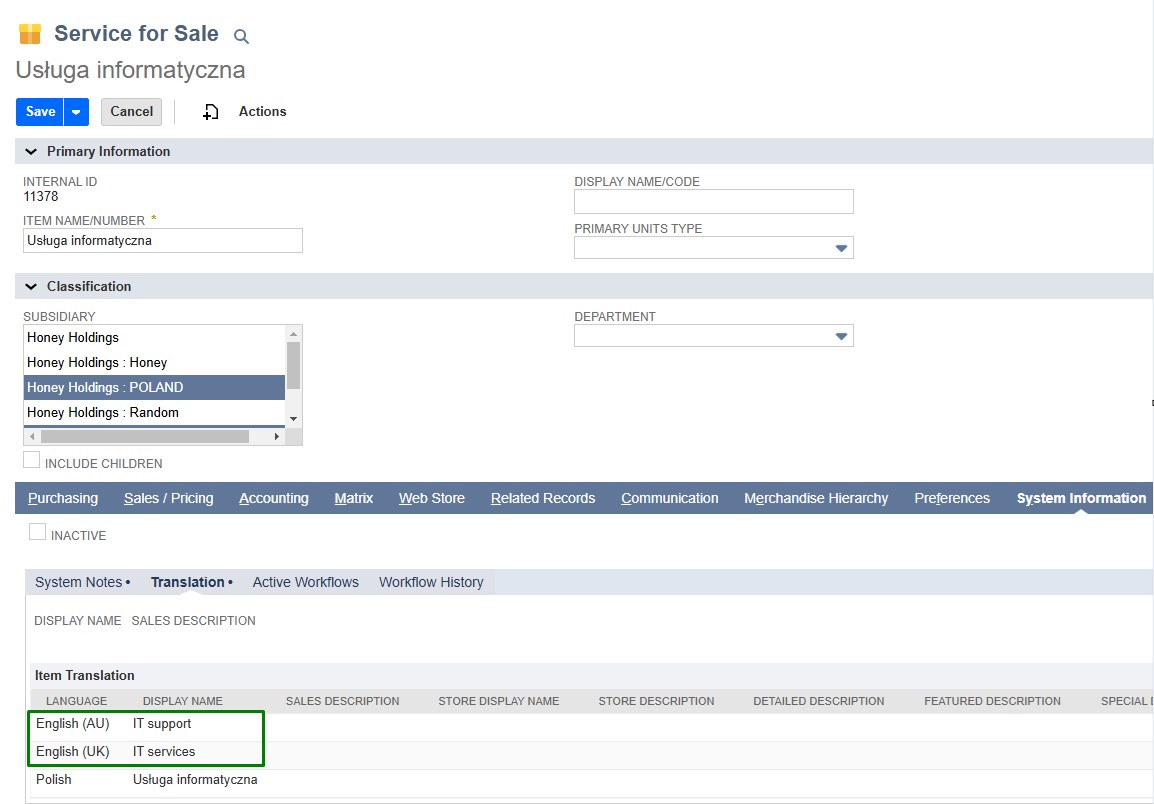Viewport: 1154px width, 804px height.
Task: Open the Accounting tab
Action: (x=273, y=498)
